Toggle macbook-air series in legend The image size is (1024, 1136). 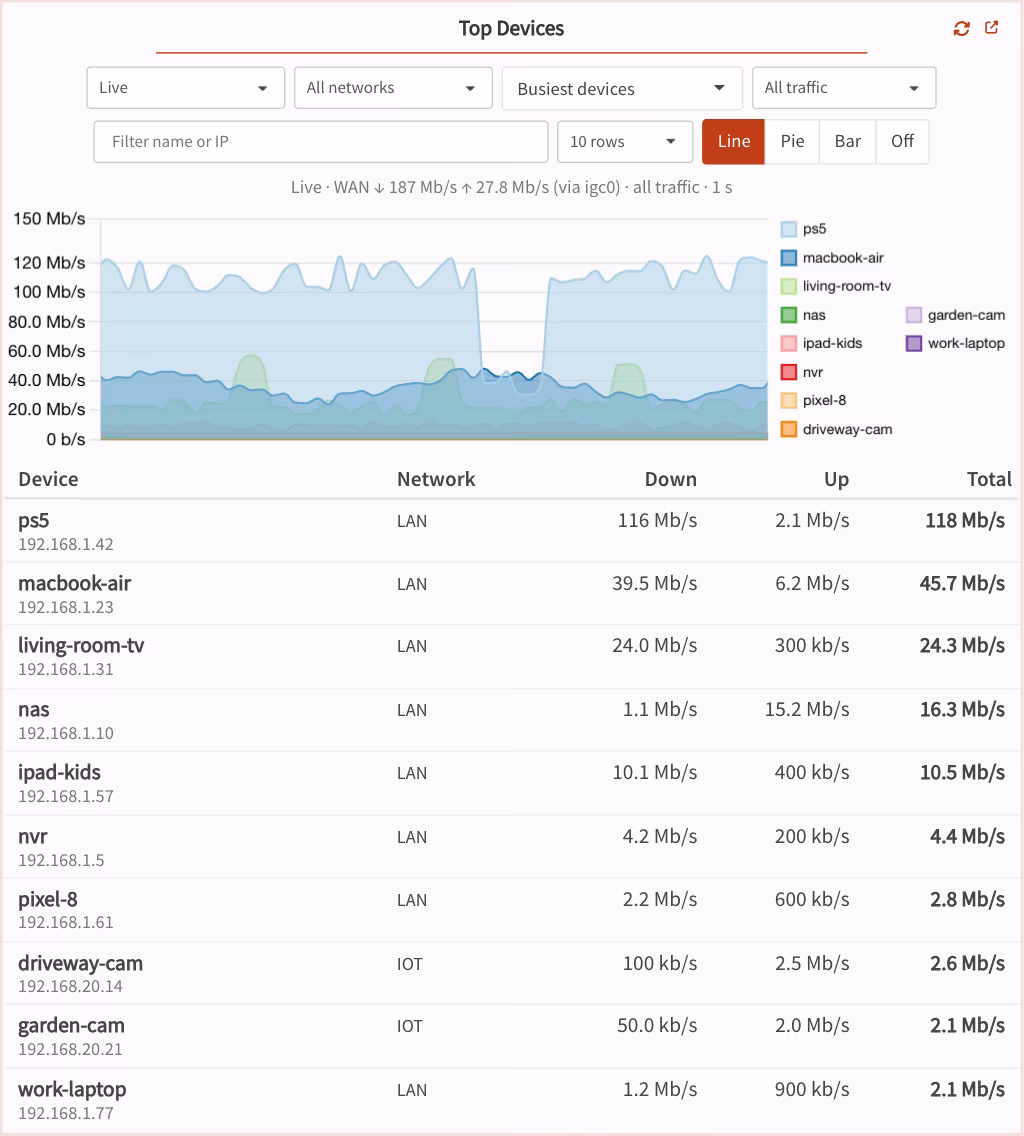click(x=833, y=258)
